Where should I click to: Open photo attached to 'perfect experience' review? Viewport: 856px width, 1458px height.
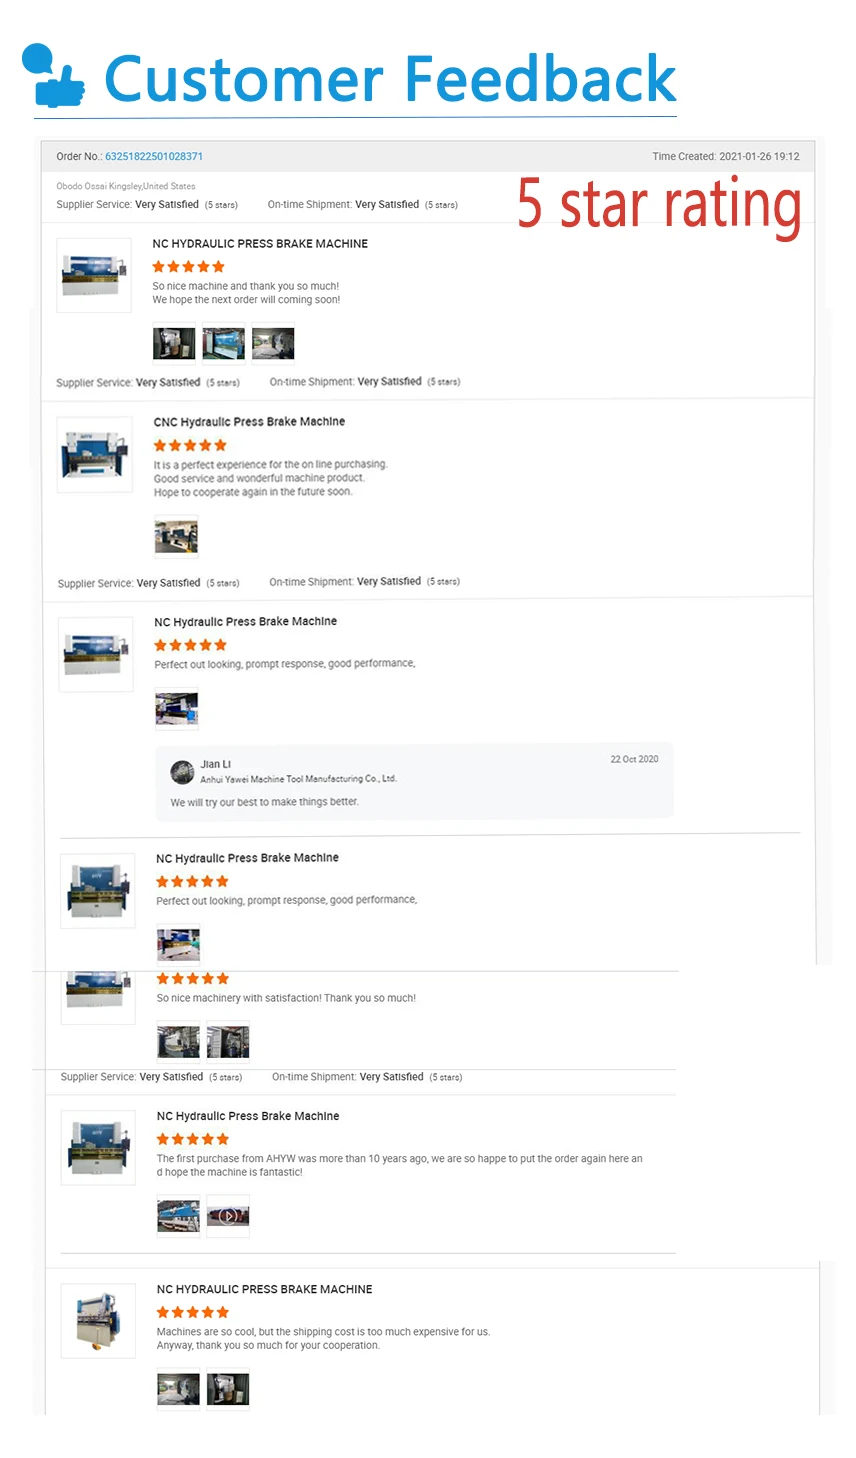176,536
